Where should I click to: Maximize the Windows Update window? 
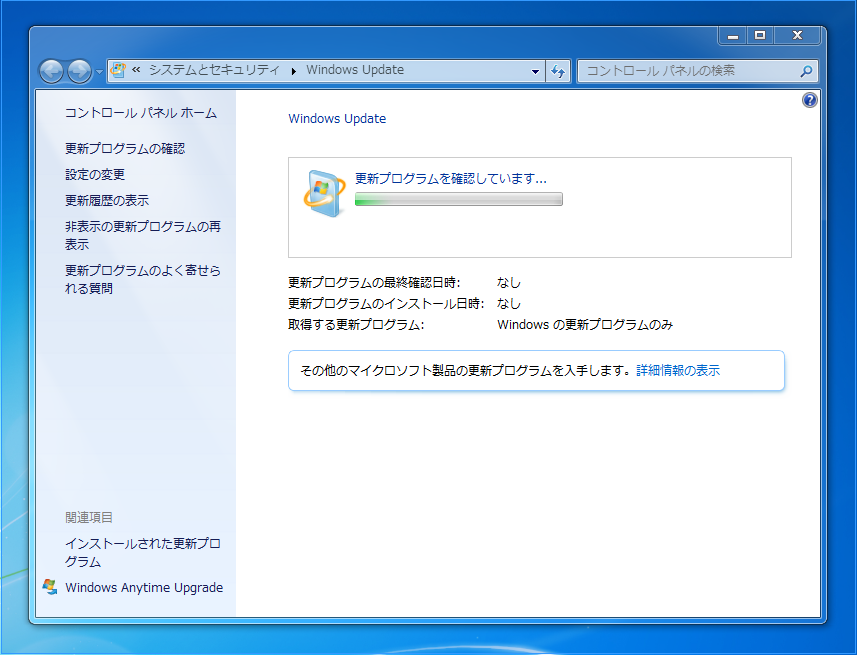pos(760,36)
